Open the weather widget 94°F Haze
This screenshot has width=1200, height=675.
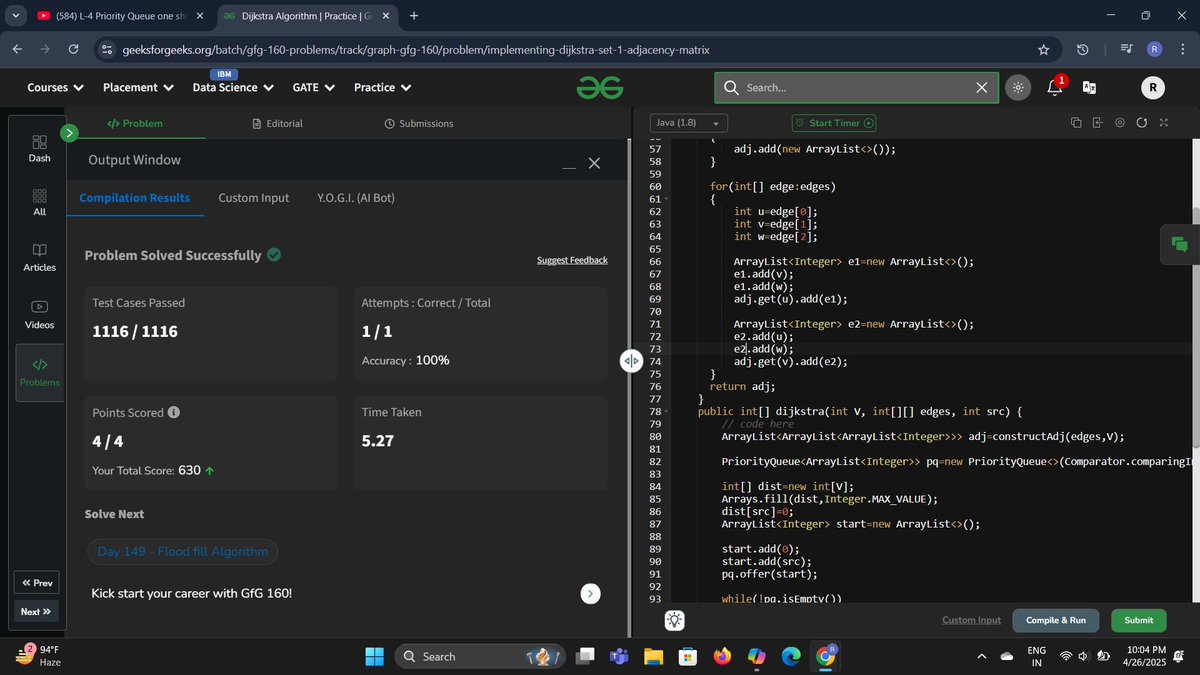click(x=40, y=656)
